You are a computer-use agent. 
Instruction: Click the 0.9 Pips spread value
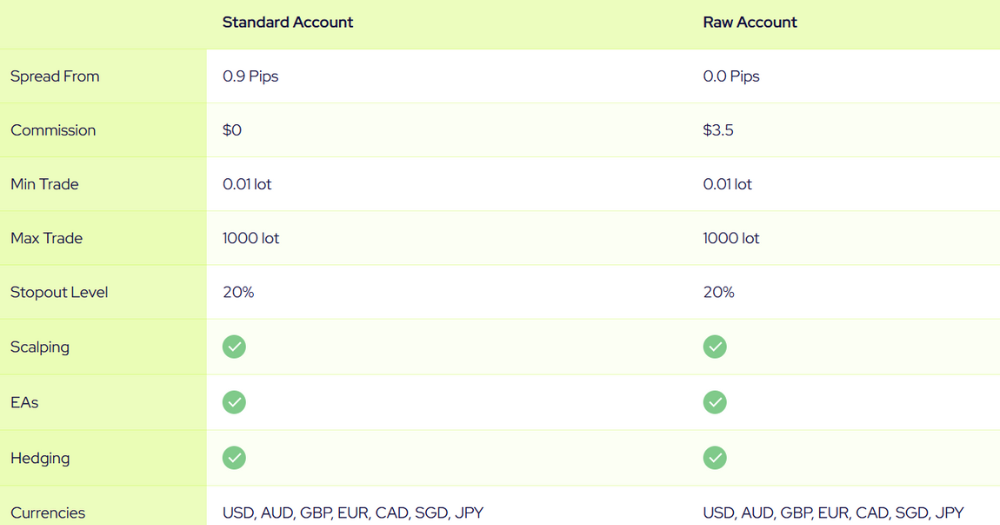(x=250, y=76)
